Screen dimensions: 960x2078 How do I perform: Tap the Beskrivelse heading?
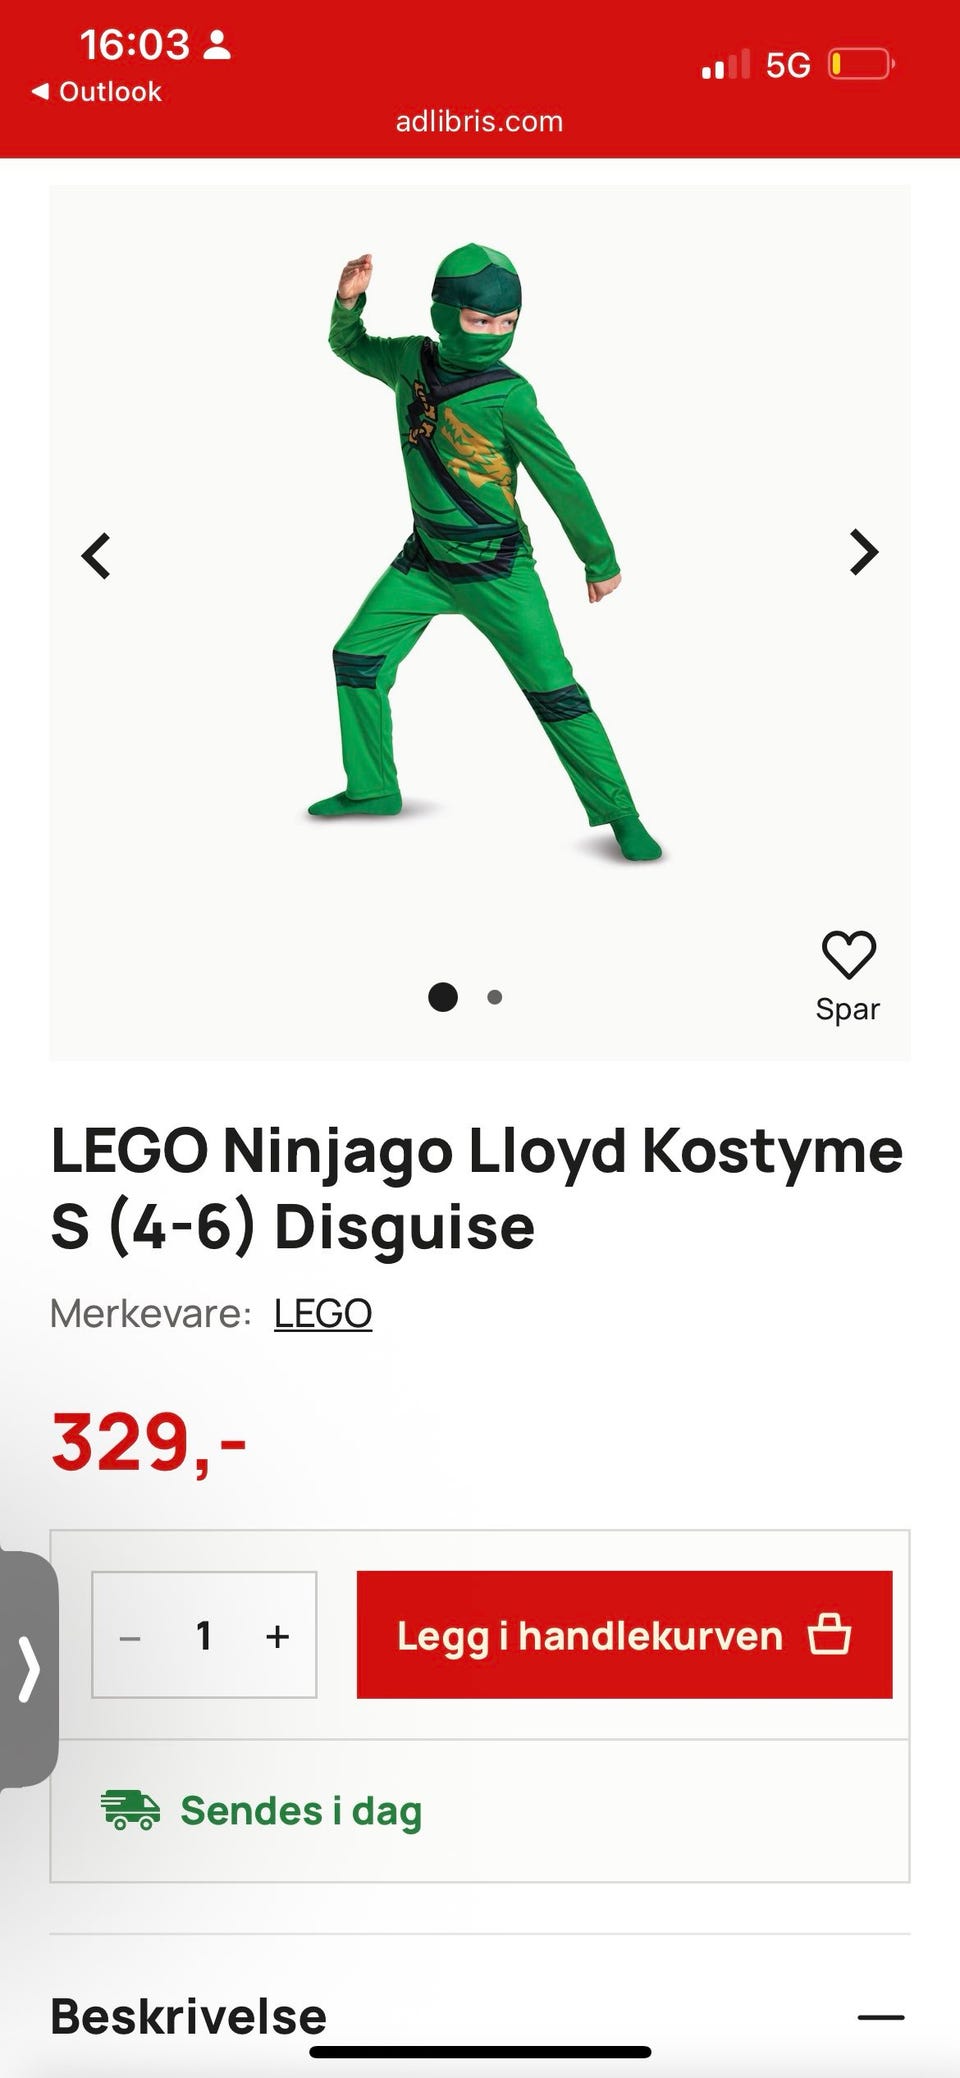click(188, 2016)
